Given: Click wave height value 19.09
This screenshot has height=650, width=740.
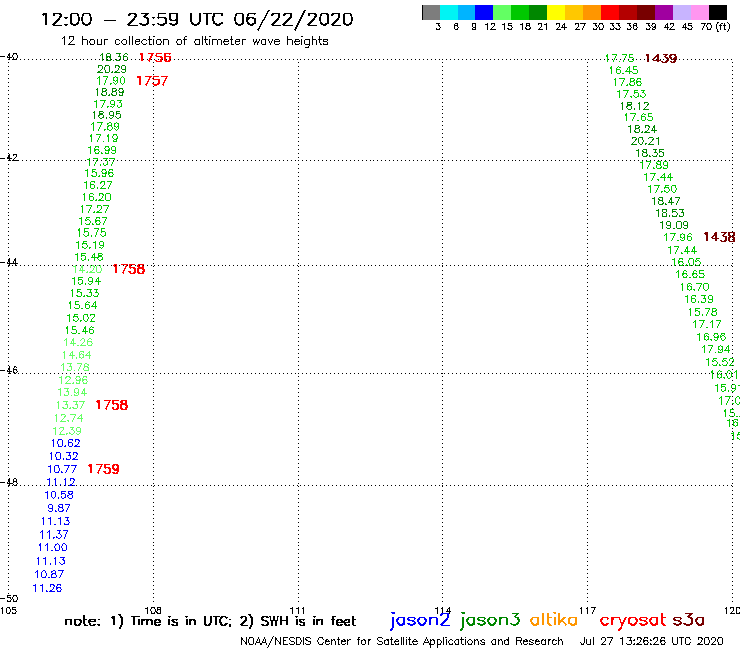Looking at the screenshot, I should [x=674, y=226].
